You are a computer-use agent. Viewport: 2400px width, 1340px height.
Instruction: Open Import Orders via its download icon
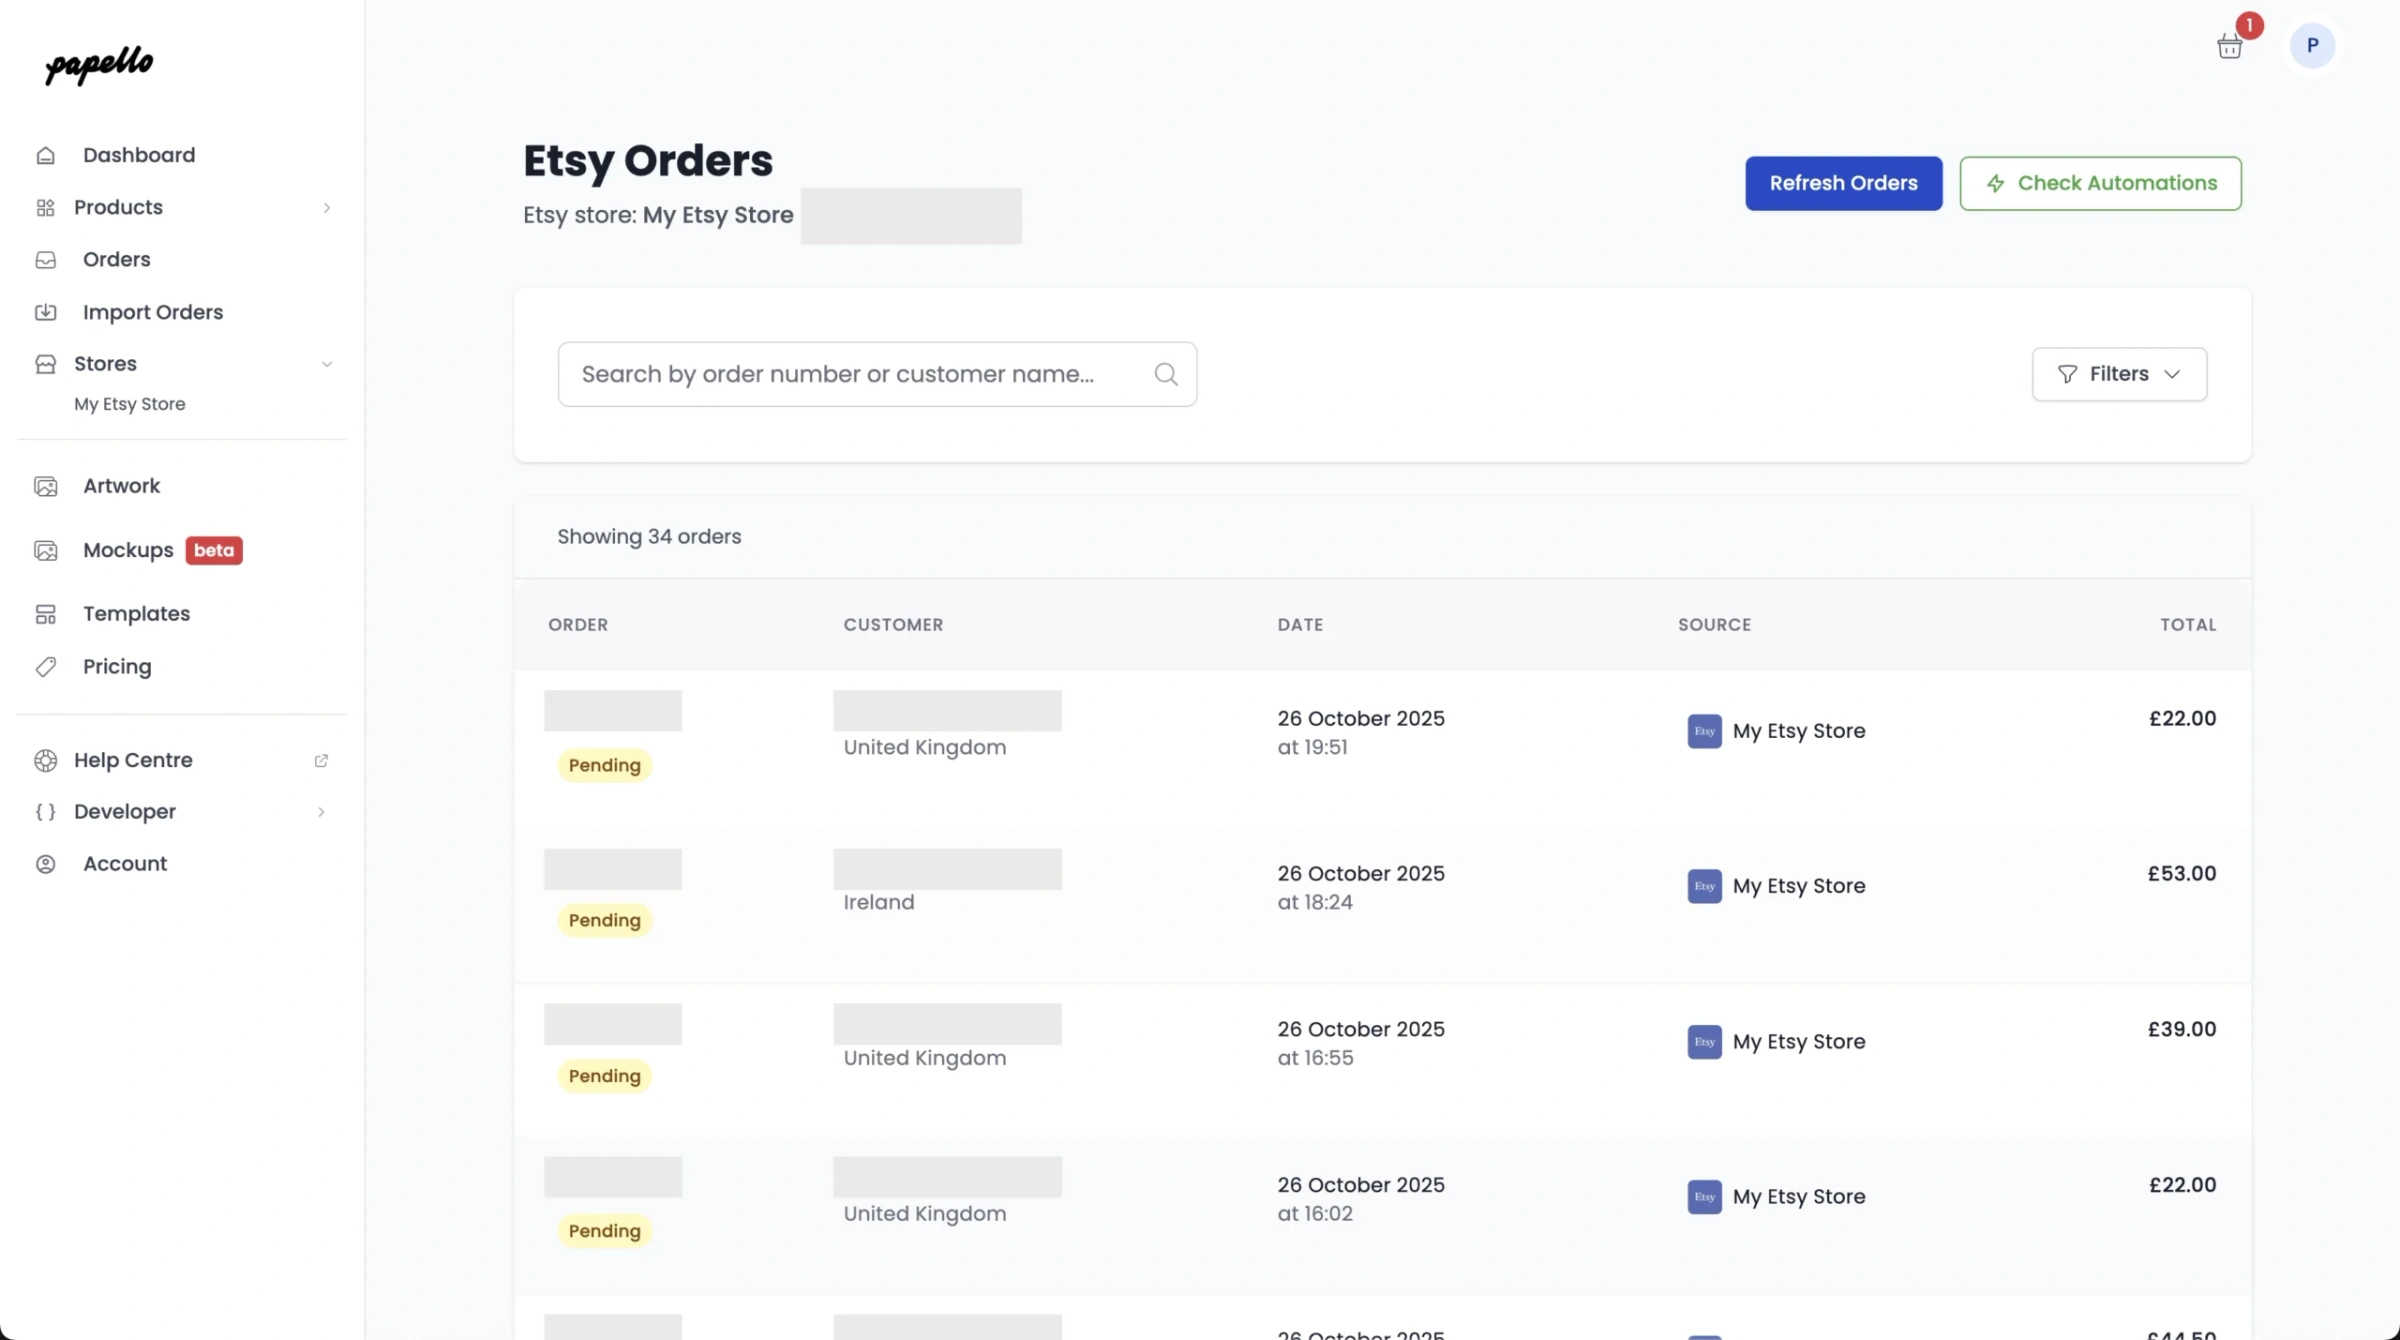(x=46, y=312)
